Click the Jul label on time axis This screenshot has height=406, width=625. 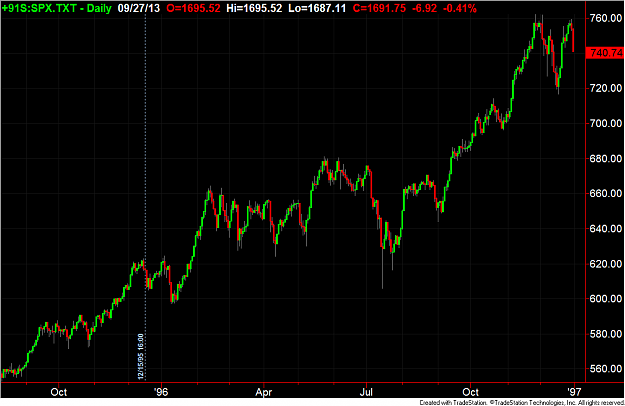pos(366,392)
